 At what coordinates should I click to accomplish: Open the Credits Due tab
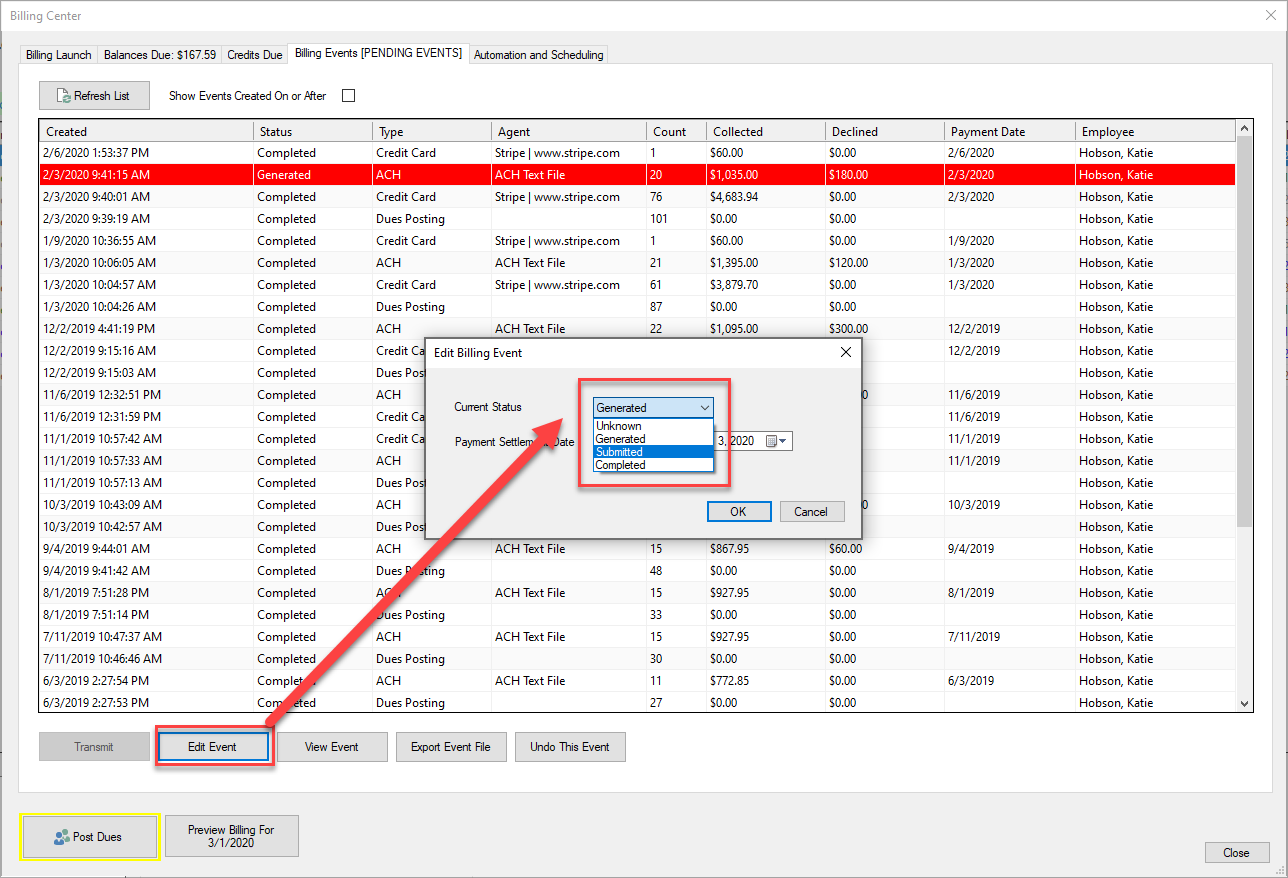click(x=255, y=55)
